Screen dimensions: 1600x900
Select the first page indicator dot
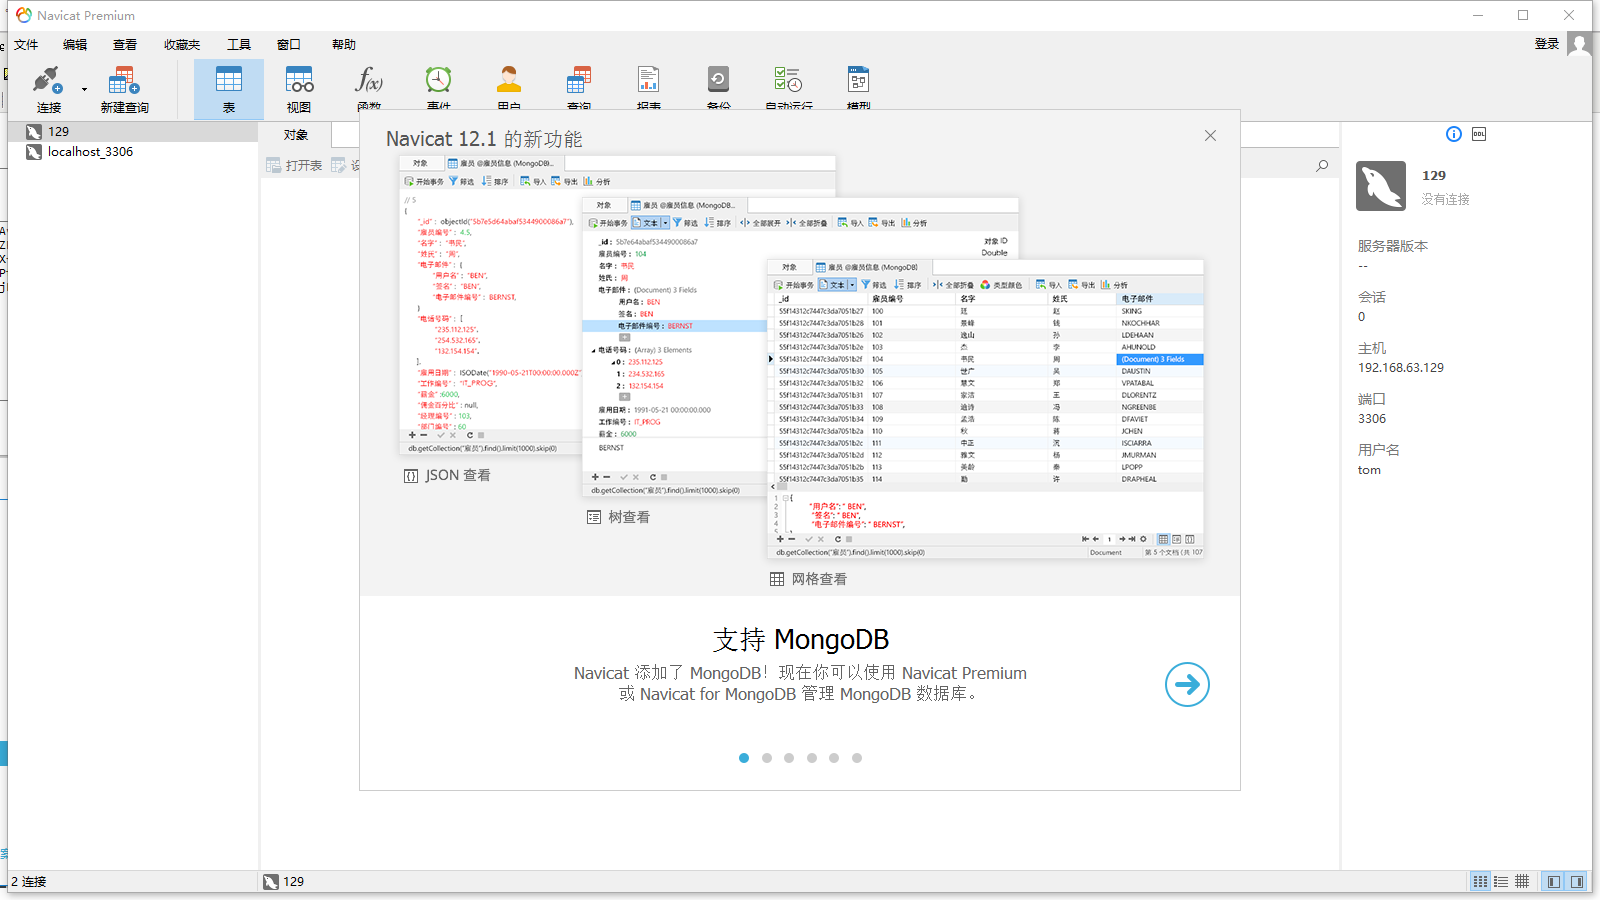(x=744, y=758)
